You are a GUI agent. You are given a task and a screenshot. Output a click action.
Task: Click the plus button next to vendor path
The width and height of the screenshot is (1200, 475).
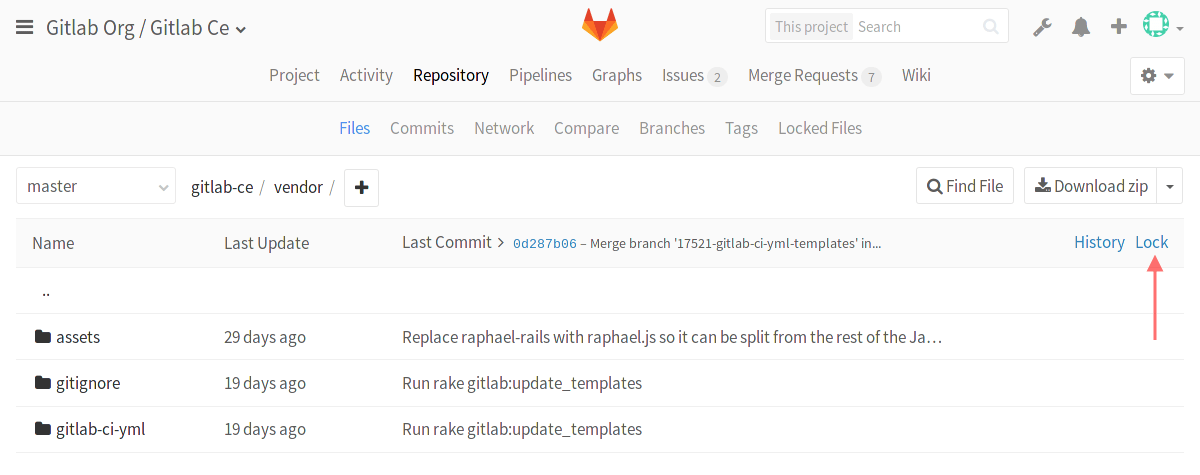coord(361,187)
